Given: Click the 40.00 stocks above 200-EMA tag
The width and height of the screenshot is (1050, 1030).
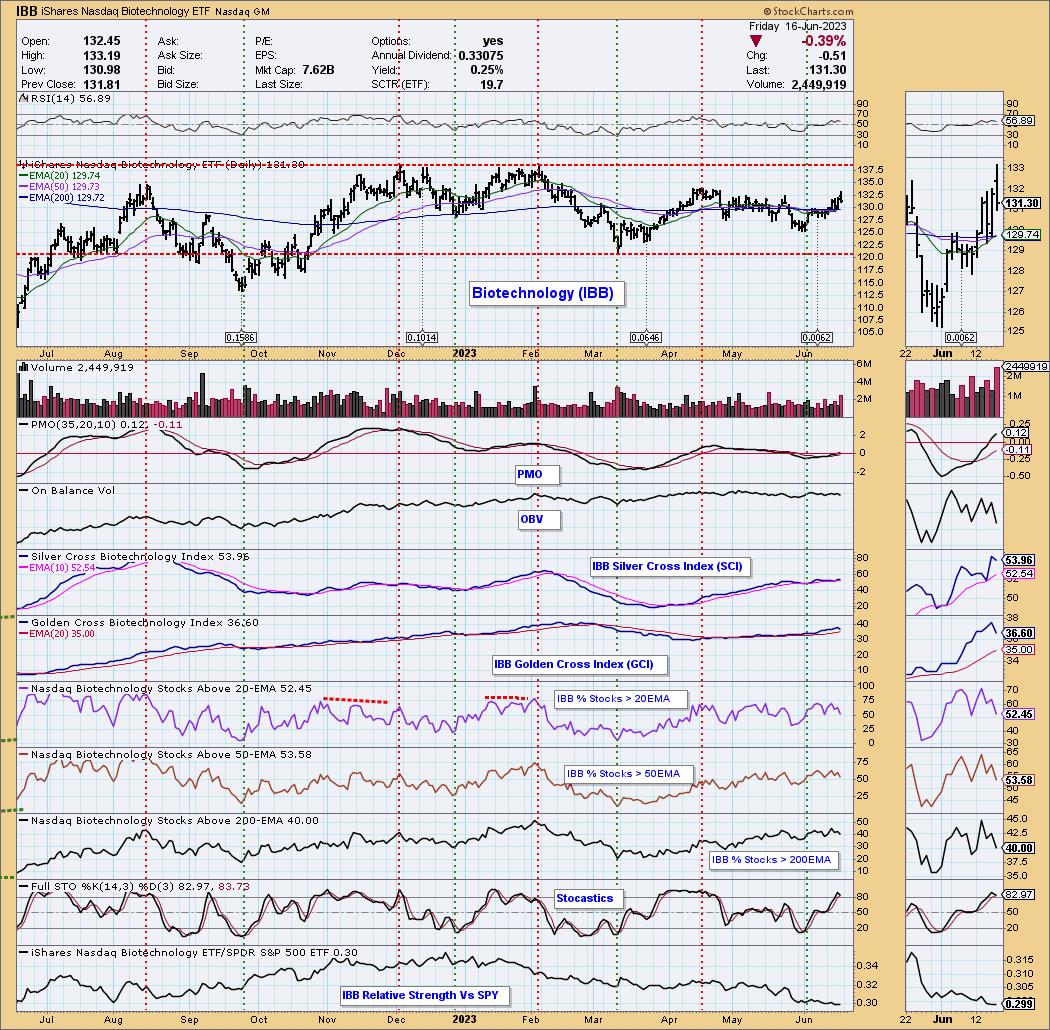Looking at the screenshot, I should [x=1019, y=848].
